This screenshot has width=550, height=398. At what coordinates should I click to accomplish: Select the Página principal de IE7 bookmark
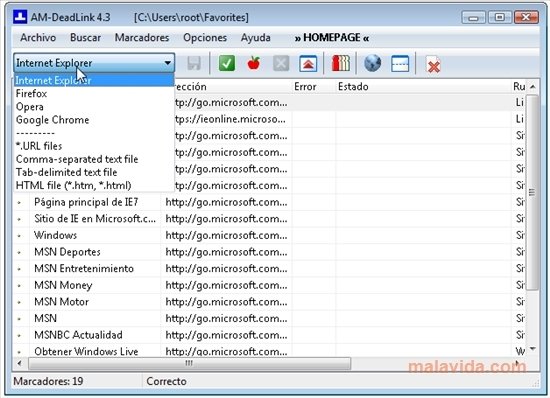(x=86, y=202)
